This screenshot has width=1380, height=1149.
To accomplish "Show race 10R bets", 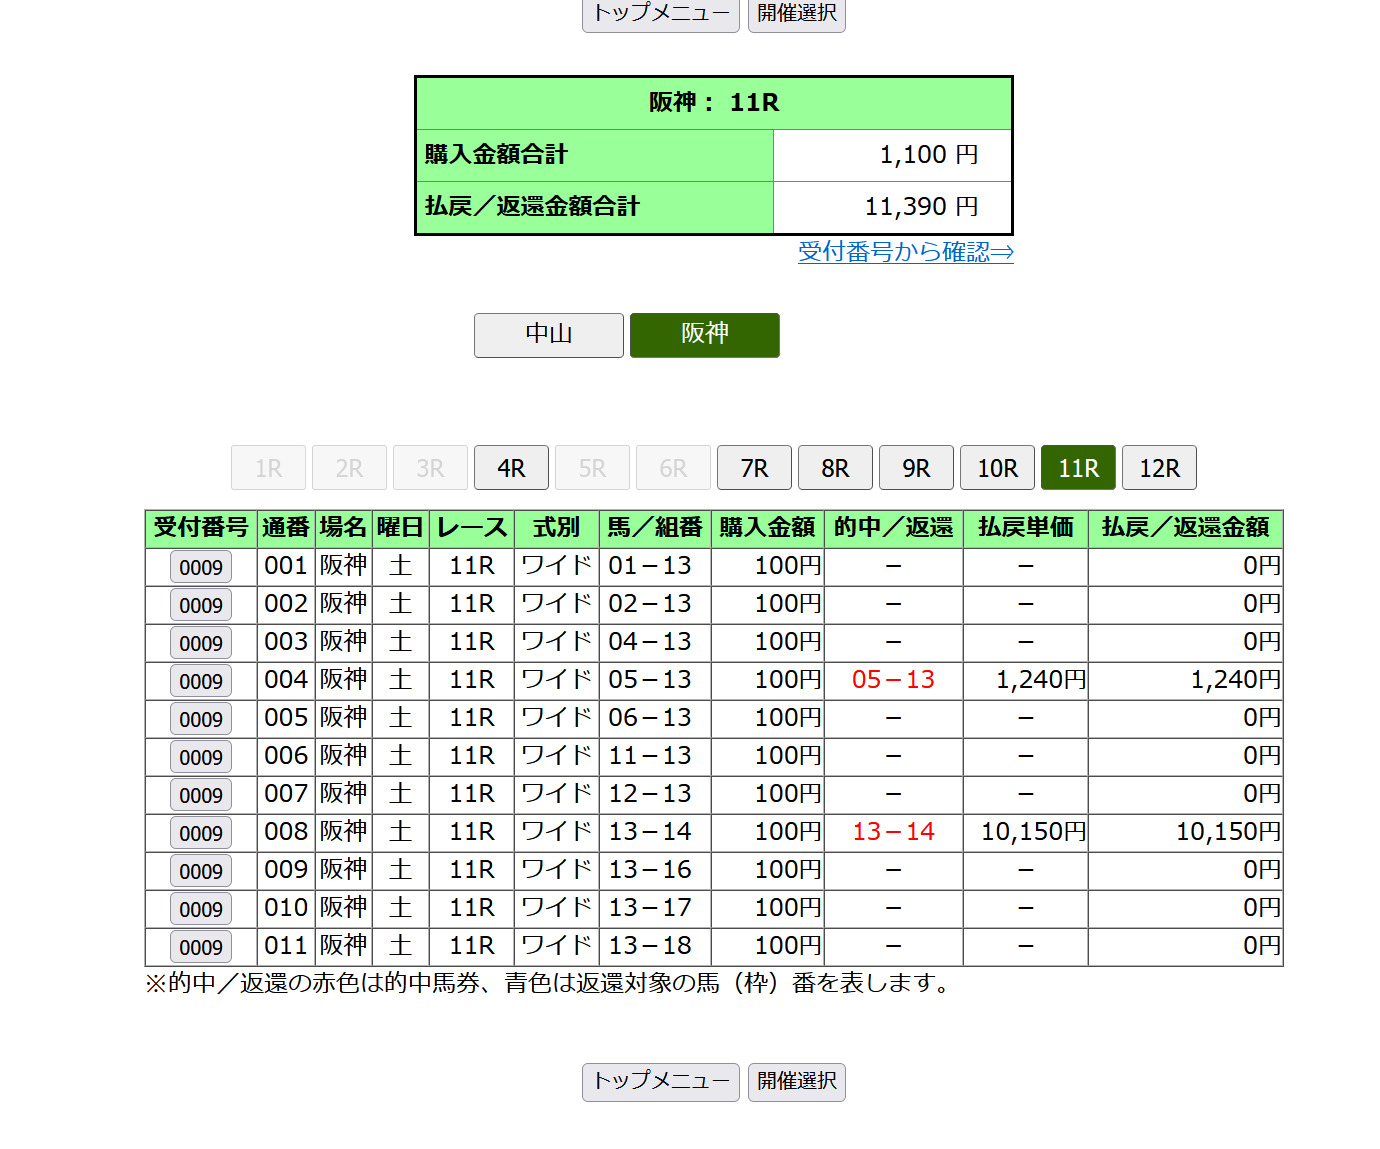I will [x=997, y=468].
